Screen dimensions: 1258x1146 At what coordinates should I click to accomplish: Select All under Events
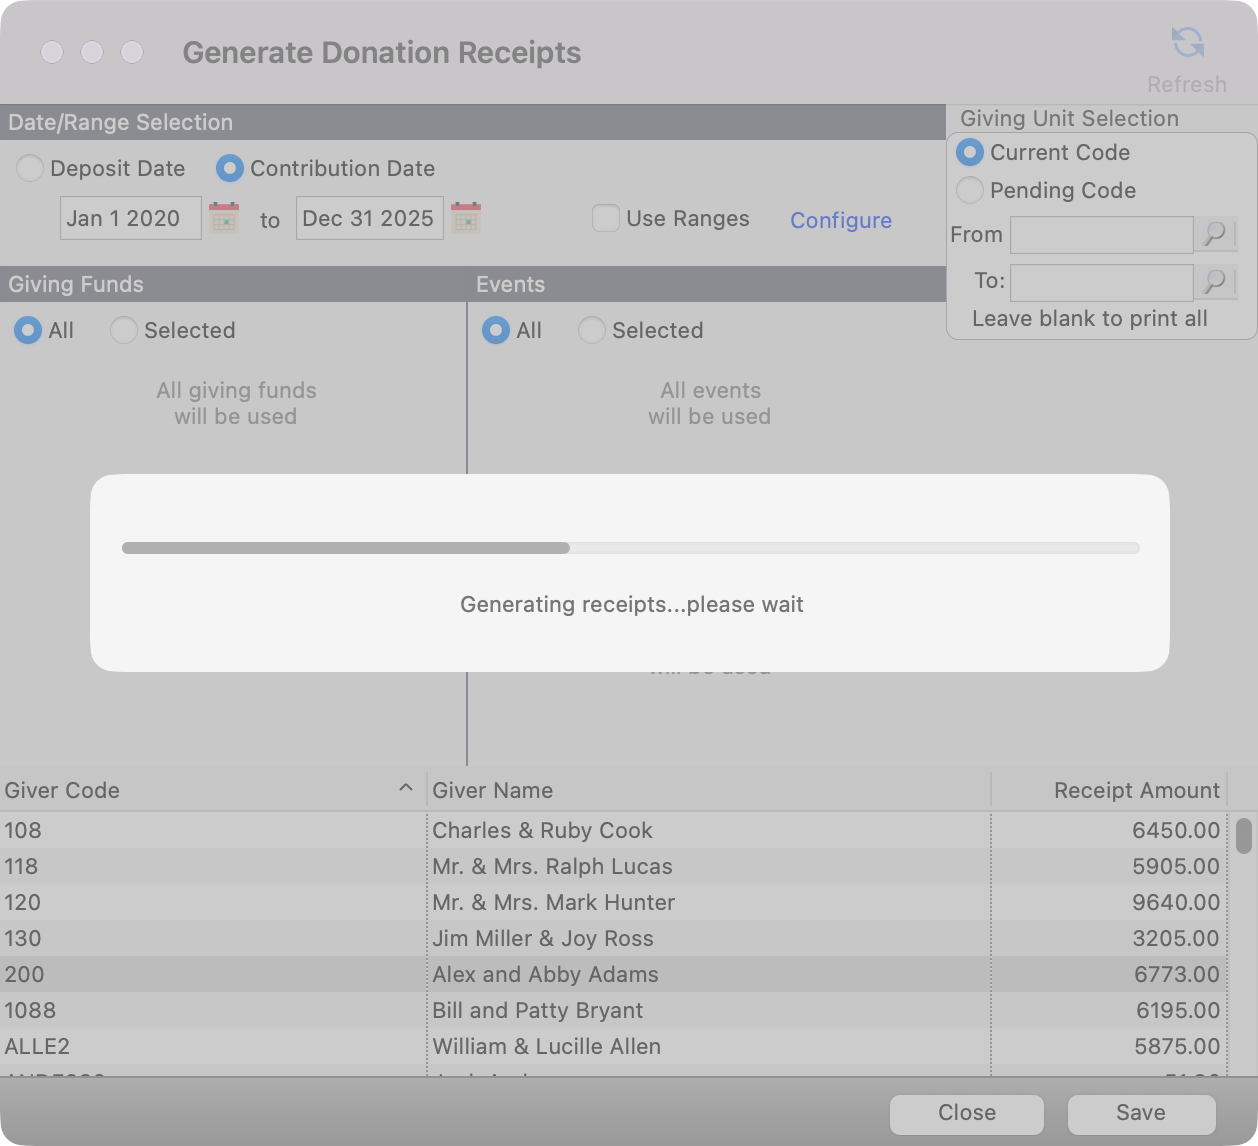tap(496, 330)
